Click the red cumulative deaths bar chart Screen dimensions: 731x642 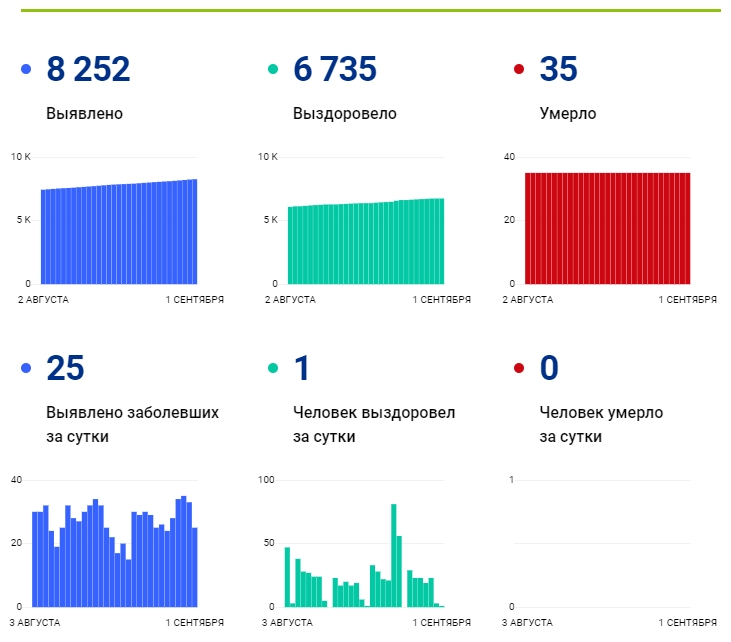click(x=607, y=228)
